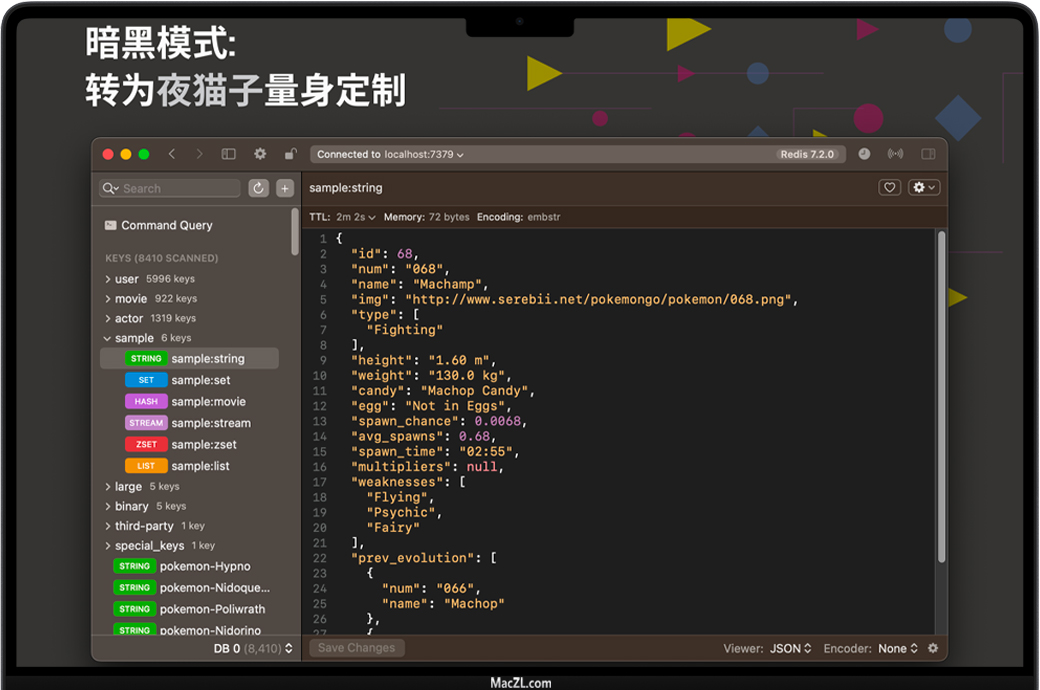
Task: Open Command Query in the sidebar
Action: [166, 225]
